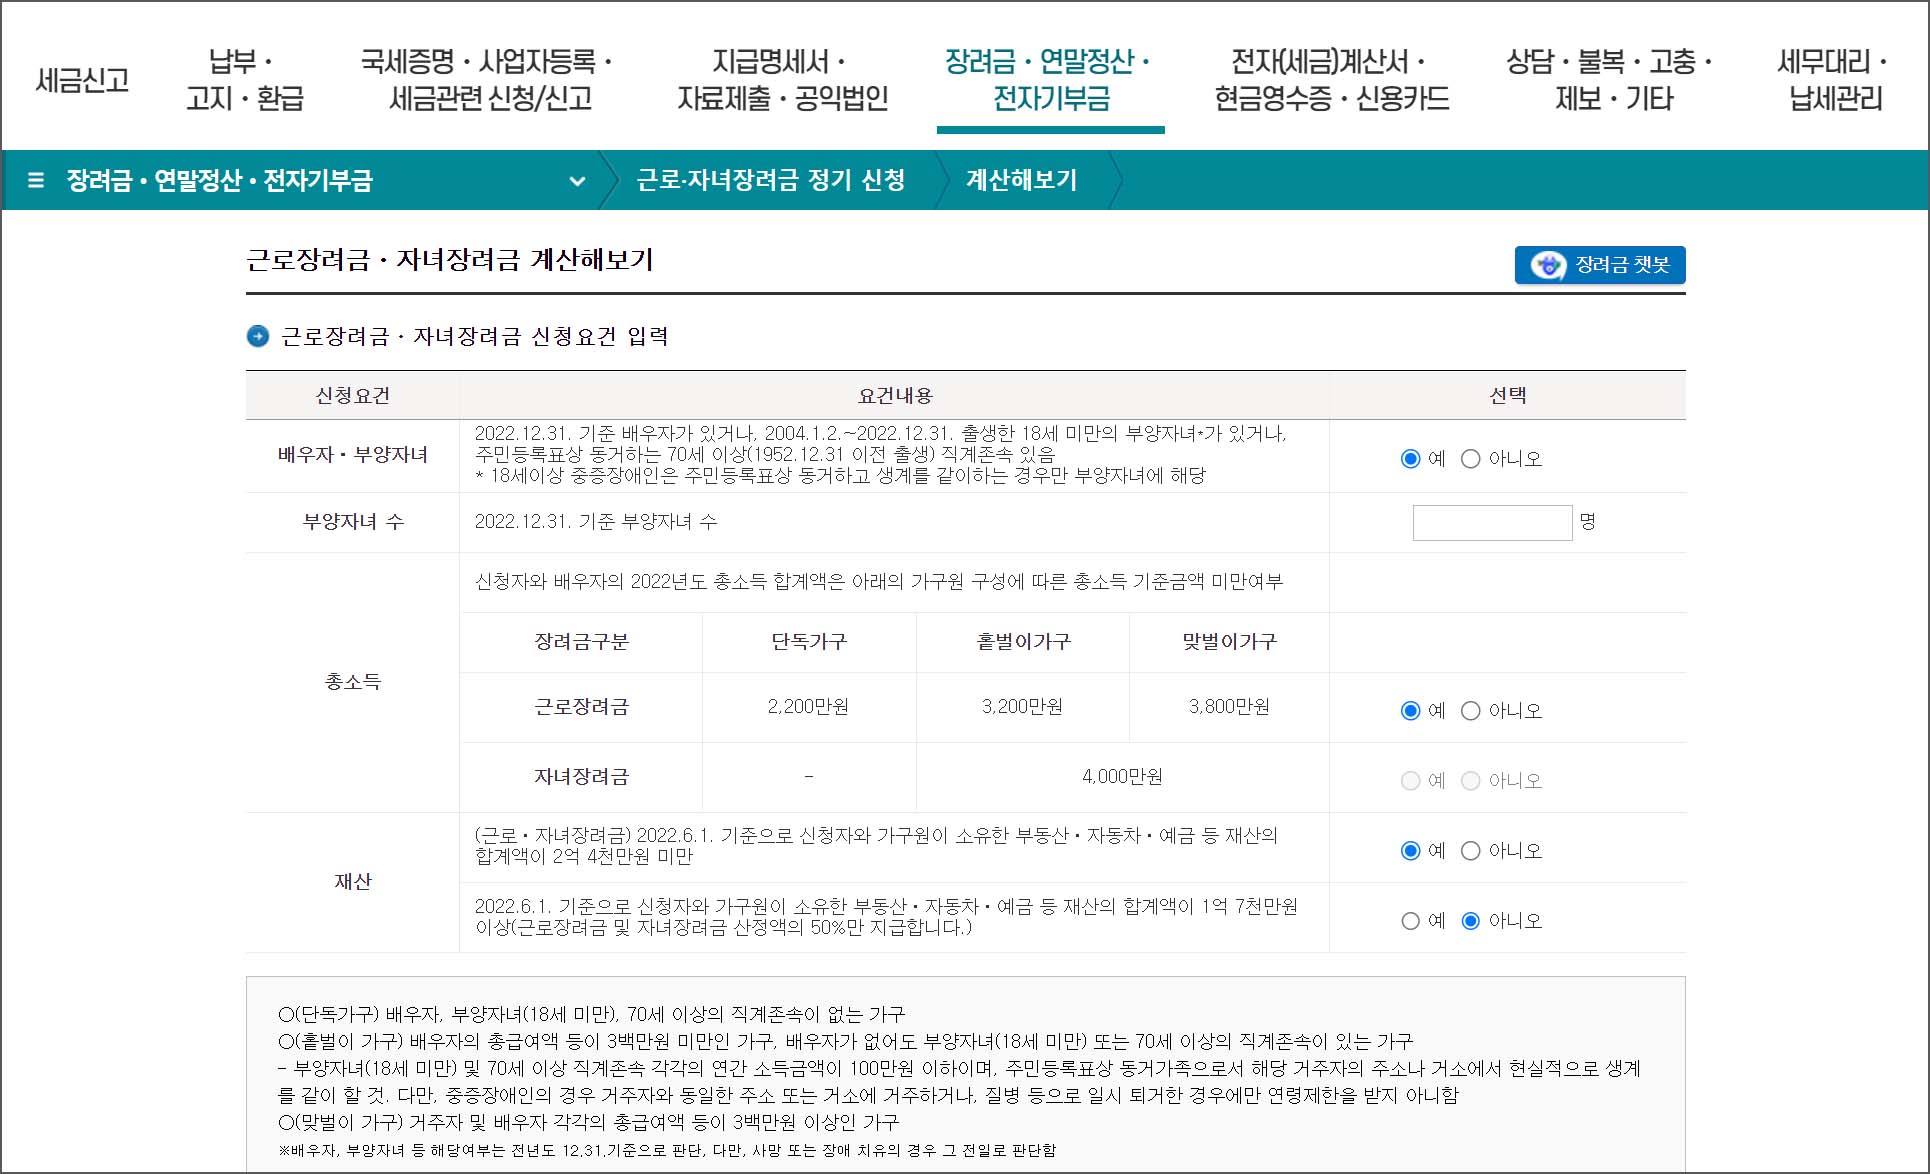This screenshot has height=1174, width=1930.
Task: Select 아니오 for 배우자·부양자녀 requirement
Action: pos(1471,459)
